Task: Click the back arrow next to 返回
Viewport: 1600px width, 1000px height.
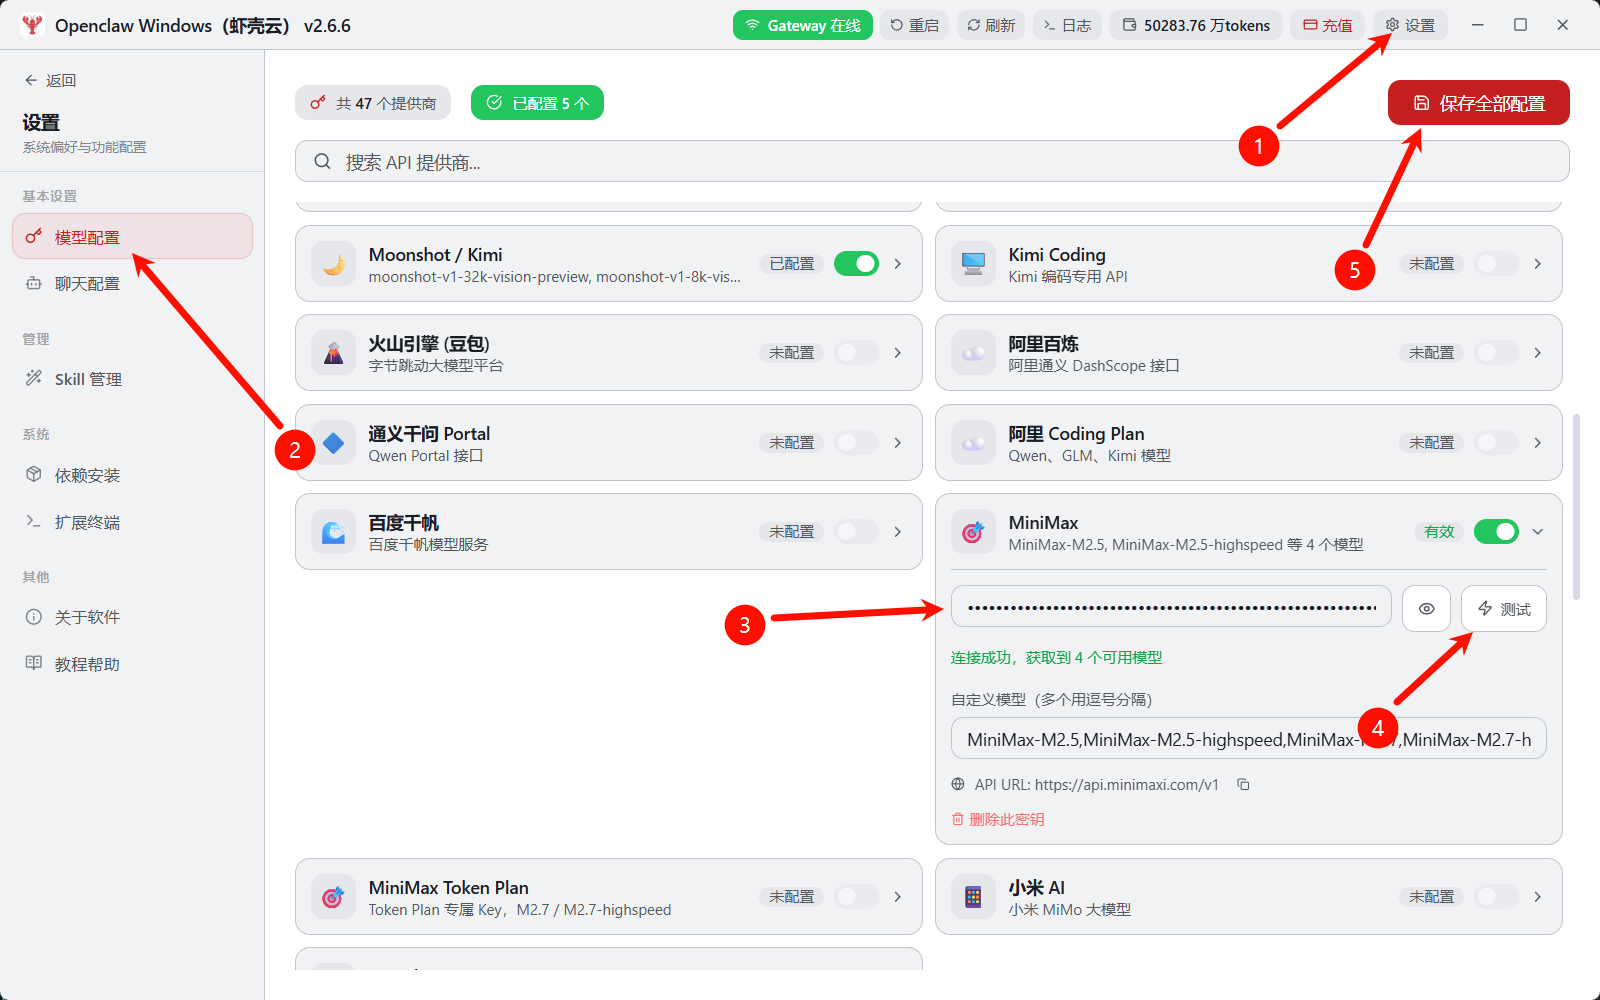Action: [31, 80]
